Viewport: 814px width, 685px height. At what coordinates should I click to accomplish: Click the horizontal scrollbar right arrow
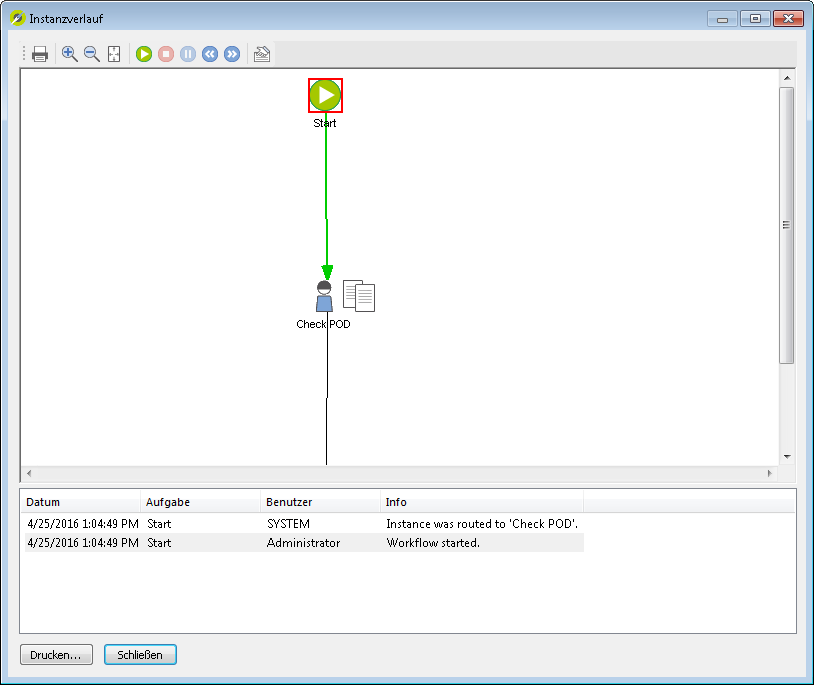tap(770, 473)
